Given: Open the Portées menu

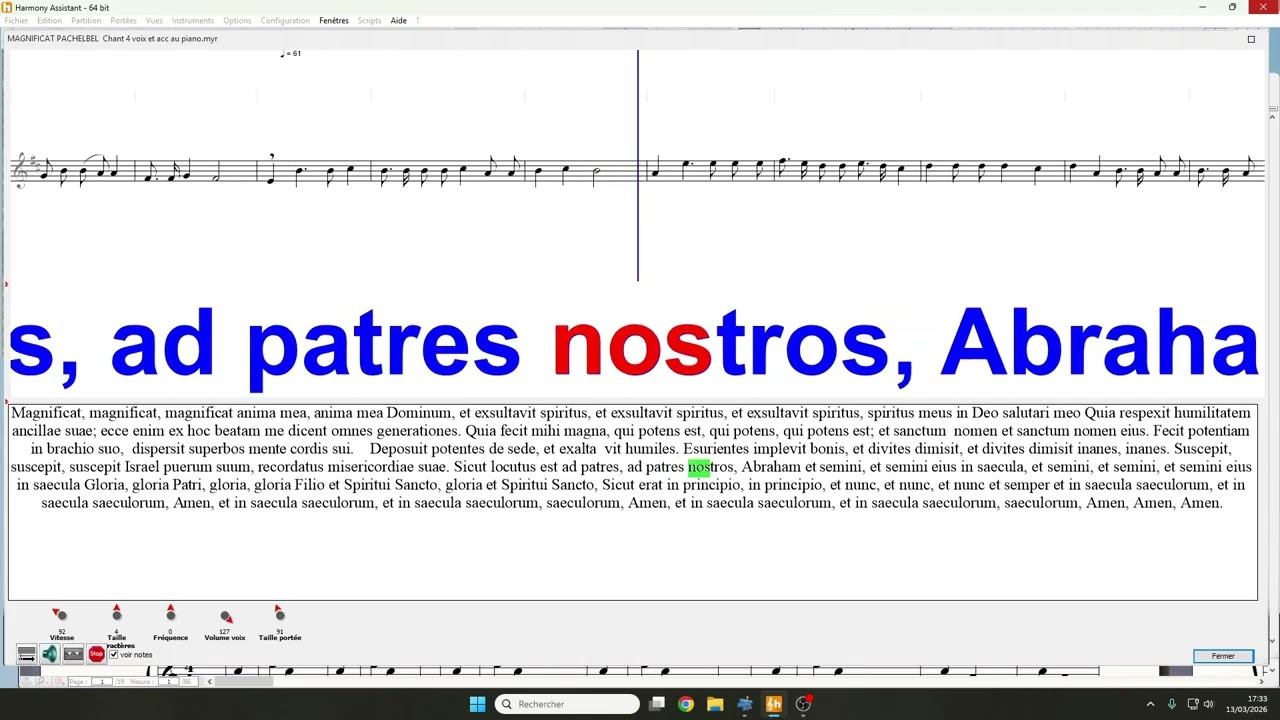Looking at the screenshot, I should tap(123, 20).
